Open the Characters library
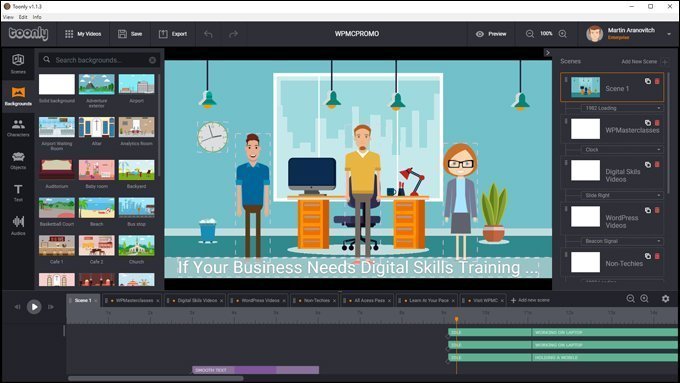This screenshot has height=383, width=680. 18,128
